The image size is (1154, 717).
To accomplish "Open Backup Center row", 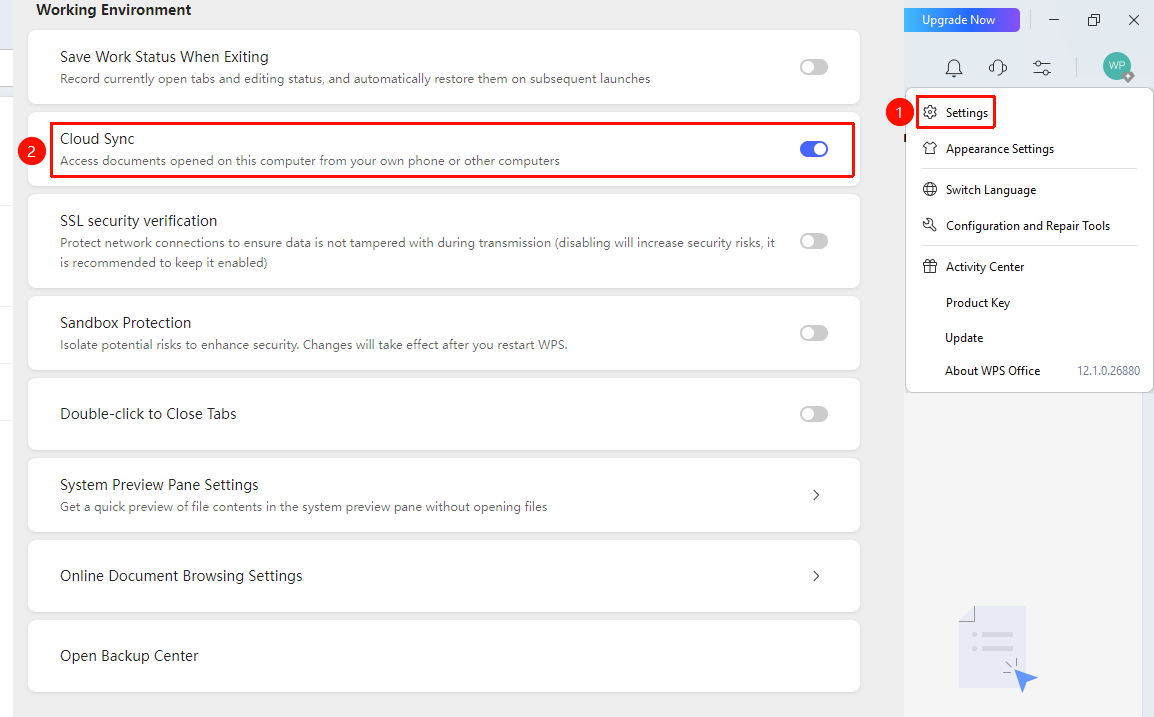I will tap(444, 656).
